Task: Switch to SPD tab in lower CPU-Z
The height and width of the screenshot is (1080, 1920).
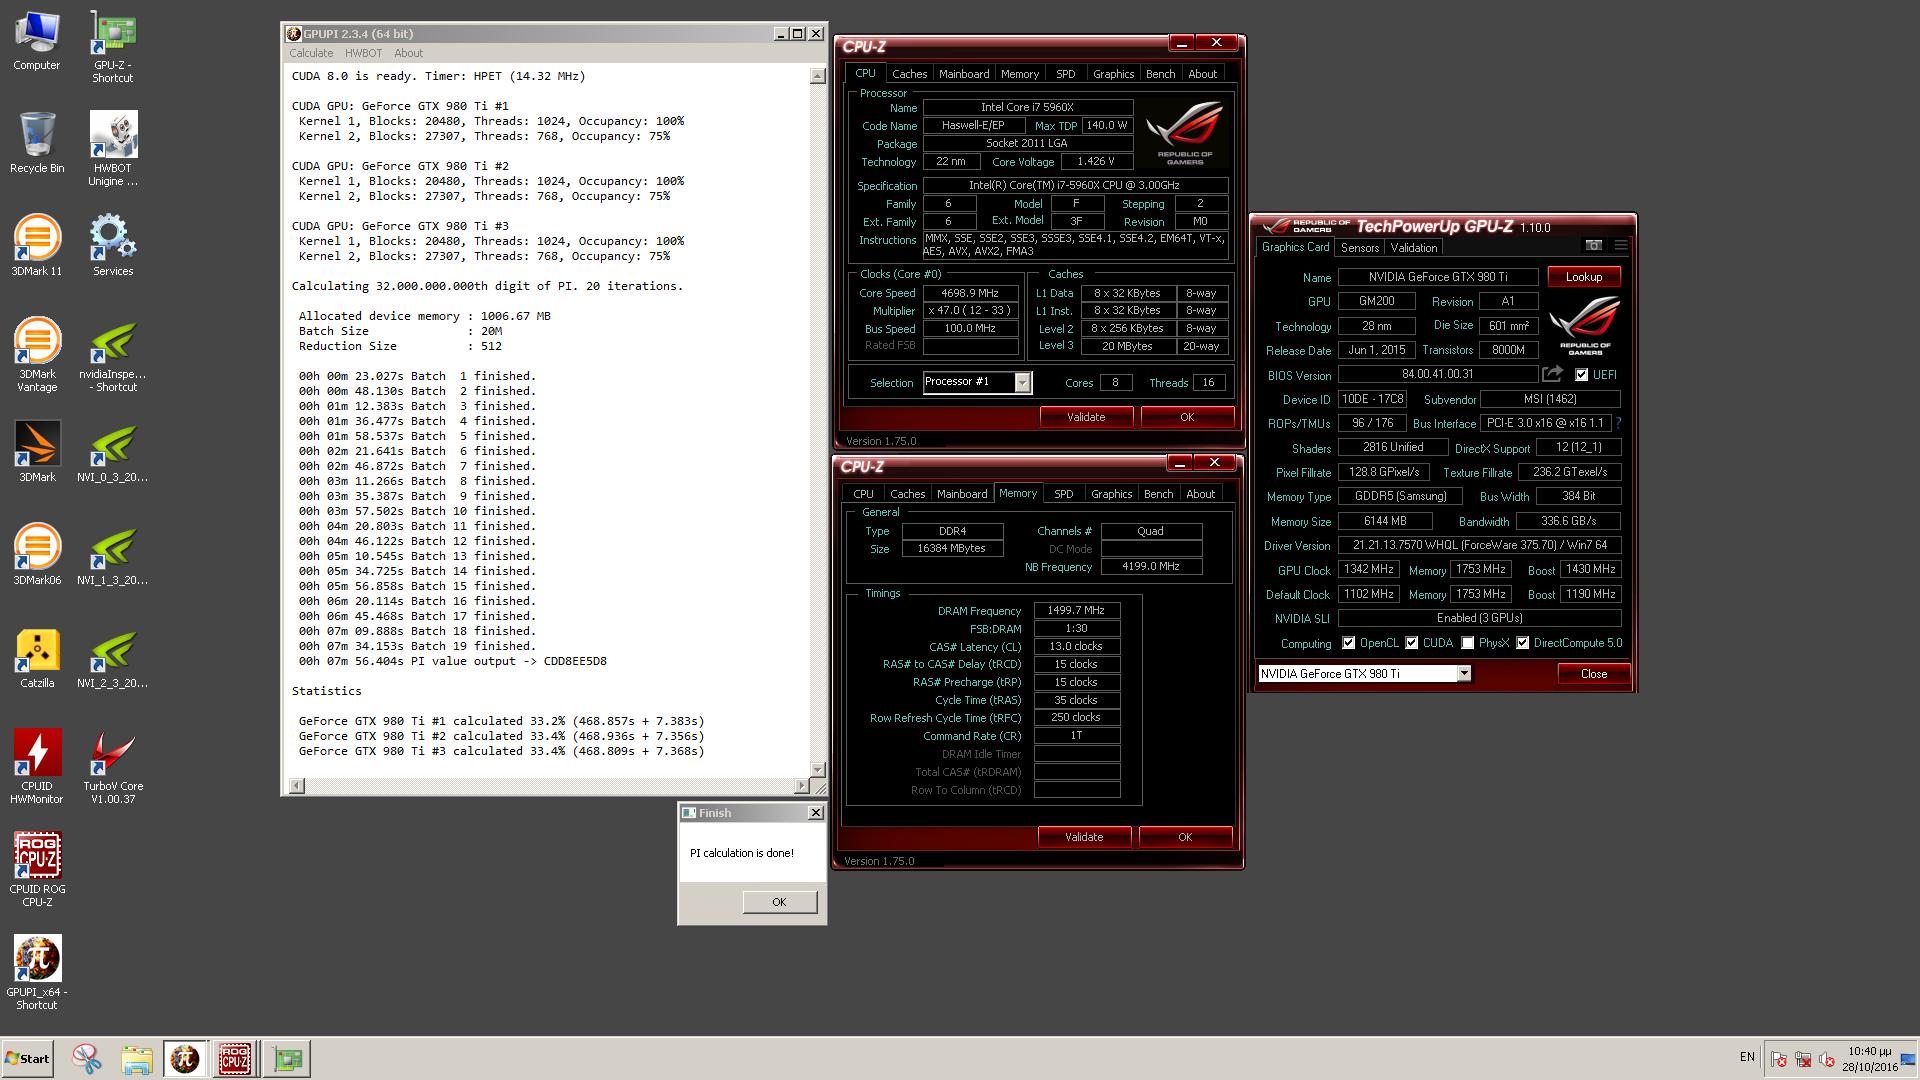Action: tap(1063, 494)
